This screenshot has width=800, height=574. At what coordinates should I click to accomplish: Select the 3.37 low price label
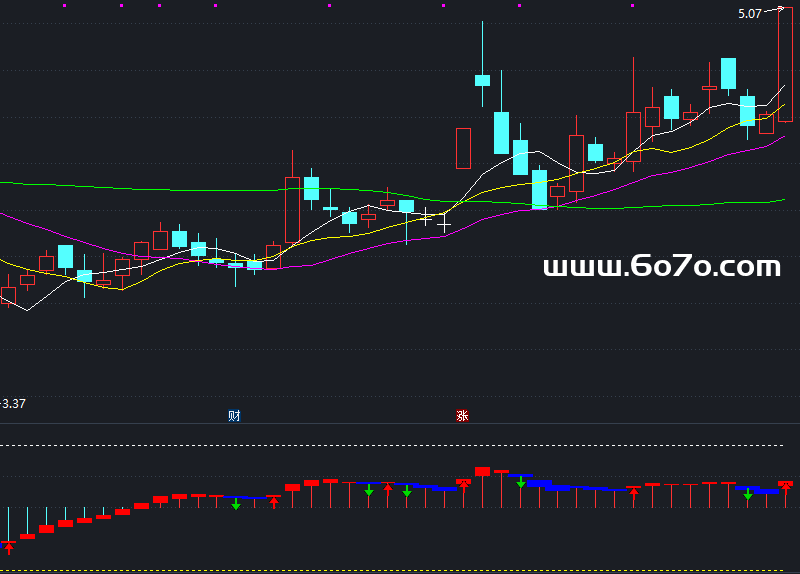(x=14, y=404)
